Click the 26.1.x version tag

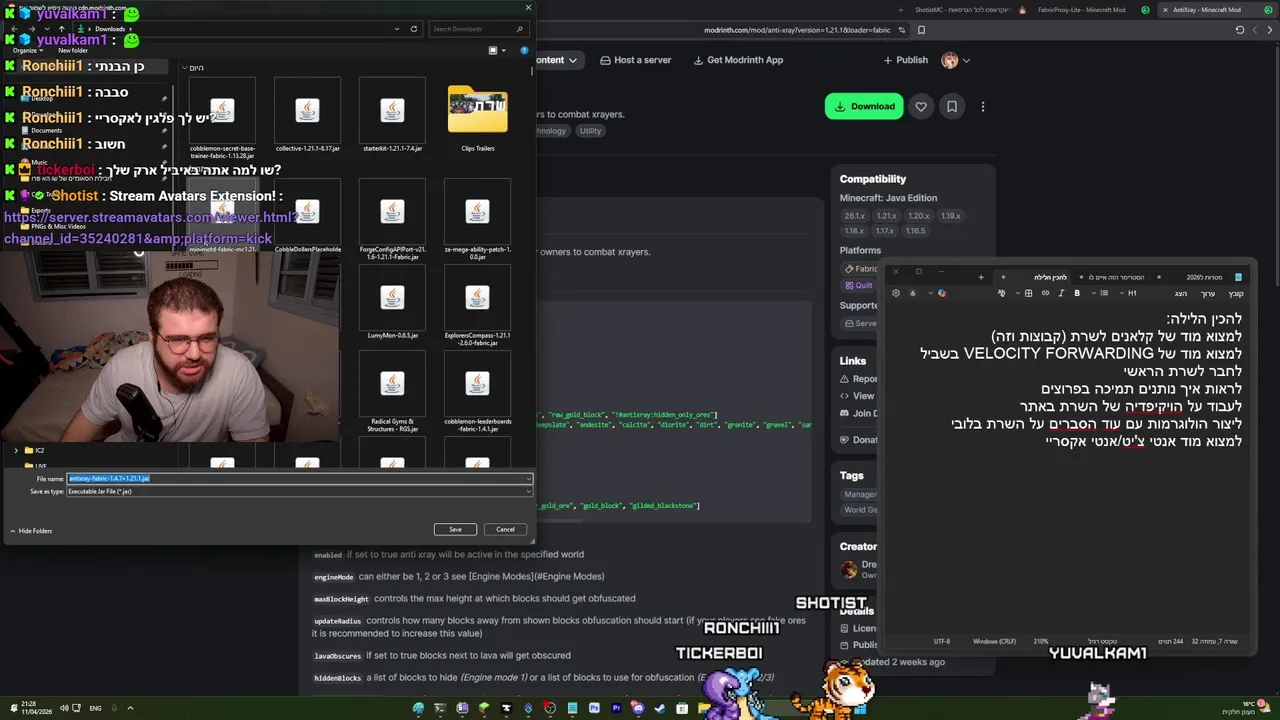(x=855, y=216)
